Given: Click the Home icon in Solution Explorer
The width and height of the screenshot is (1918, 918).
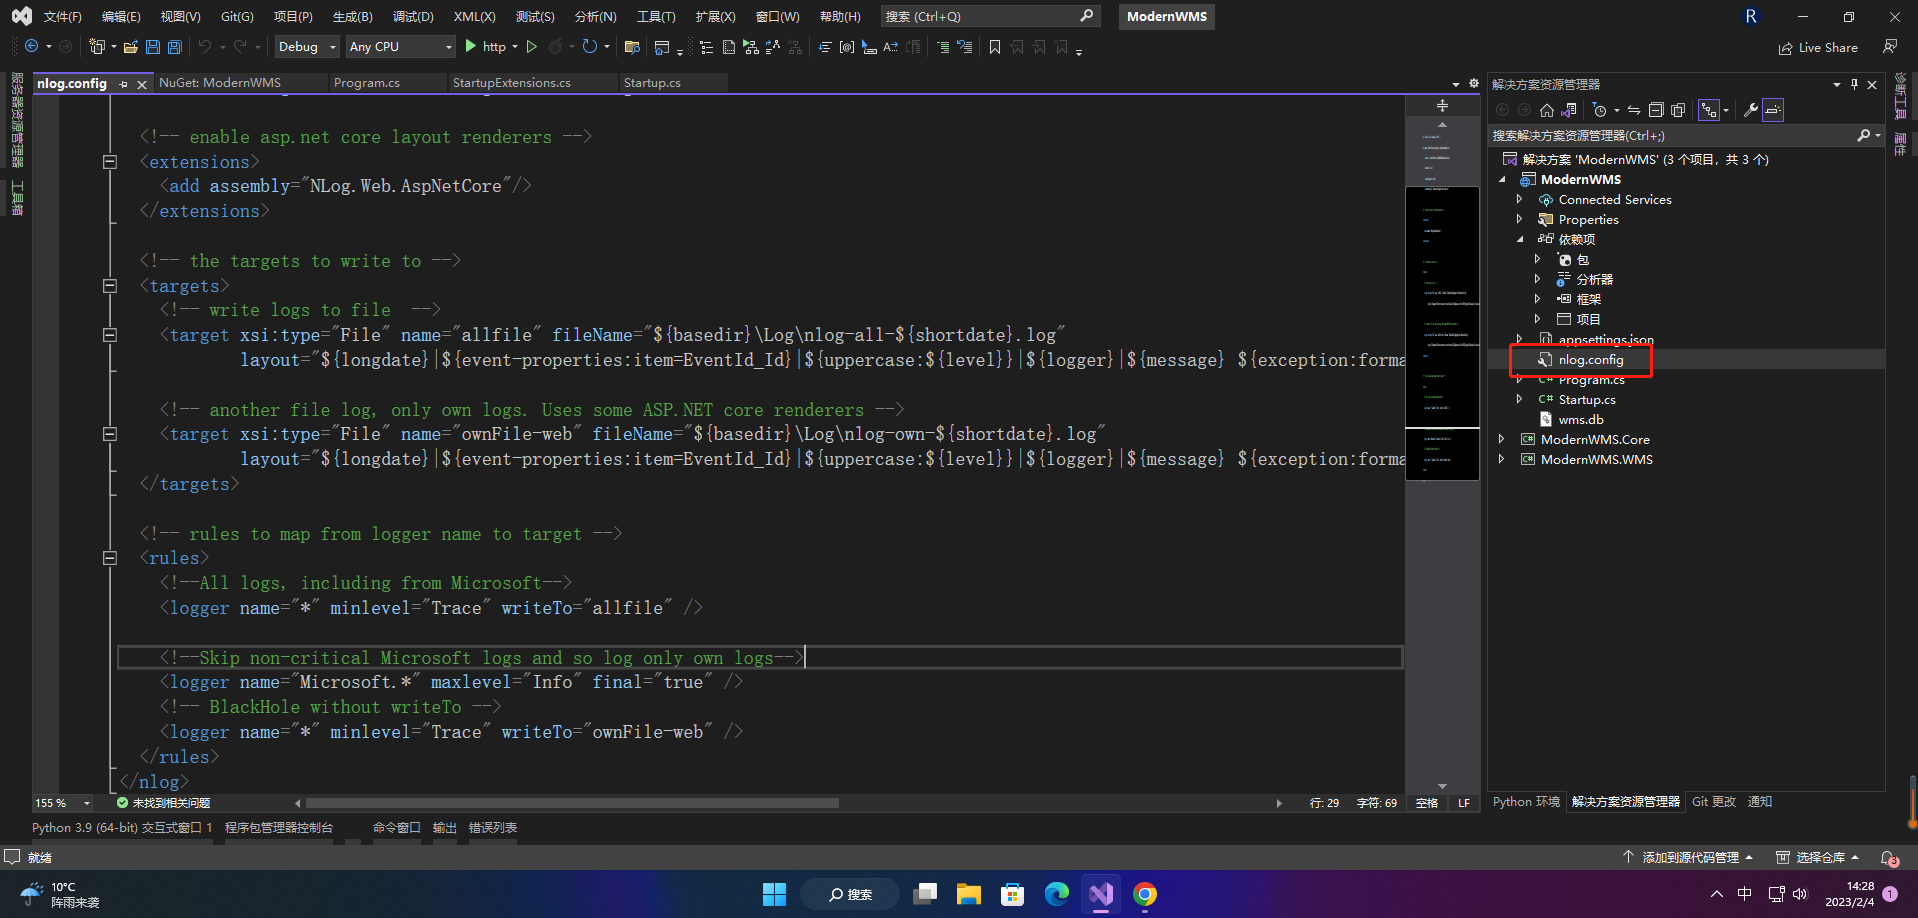Looking at the screenshot, I should (1547, 110).
